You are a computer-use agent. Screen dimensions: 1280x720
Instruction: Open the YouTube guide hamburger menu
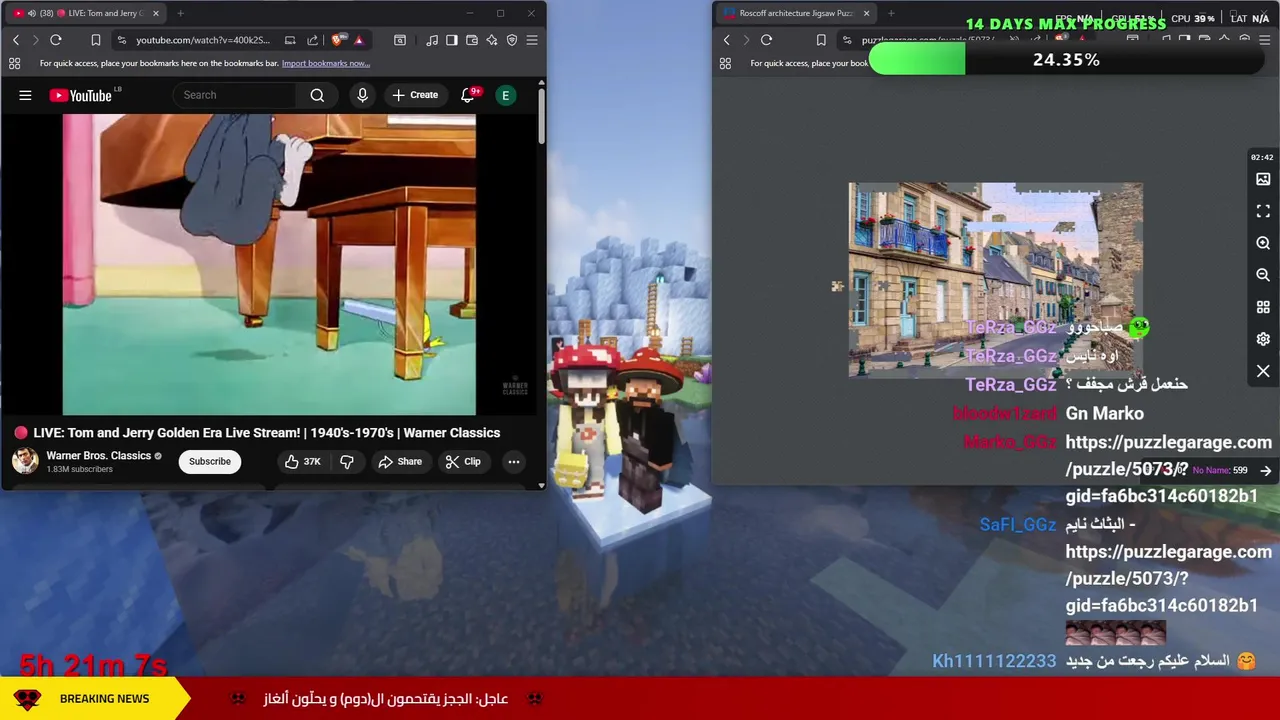click(25, 95)
